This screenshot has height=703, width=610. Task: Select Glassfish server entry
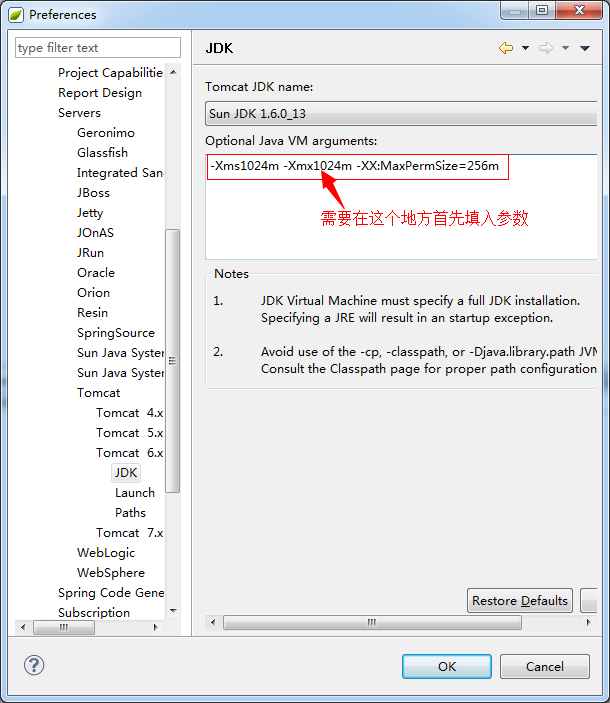tap(102, 152)
